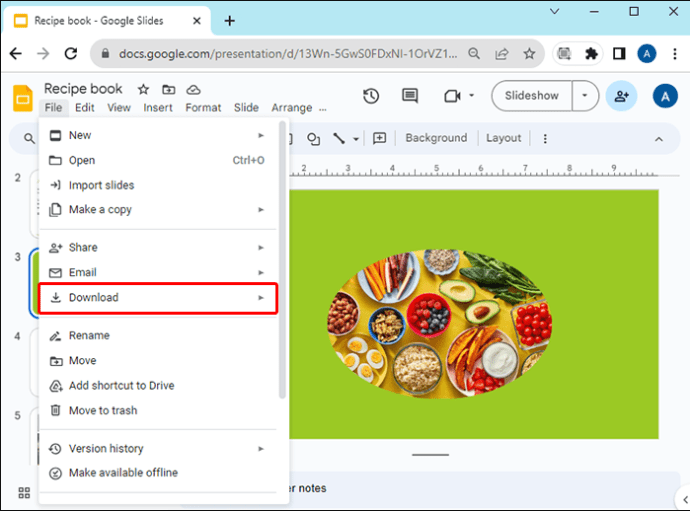
Task: Star the Recipe book presentation
Action: [x=143, y=90]
